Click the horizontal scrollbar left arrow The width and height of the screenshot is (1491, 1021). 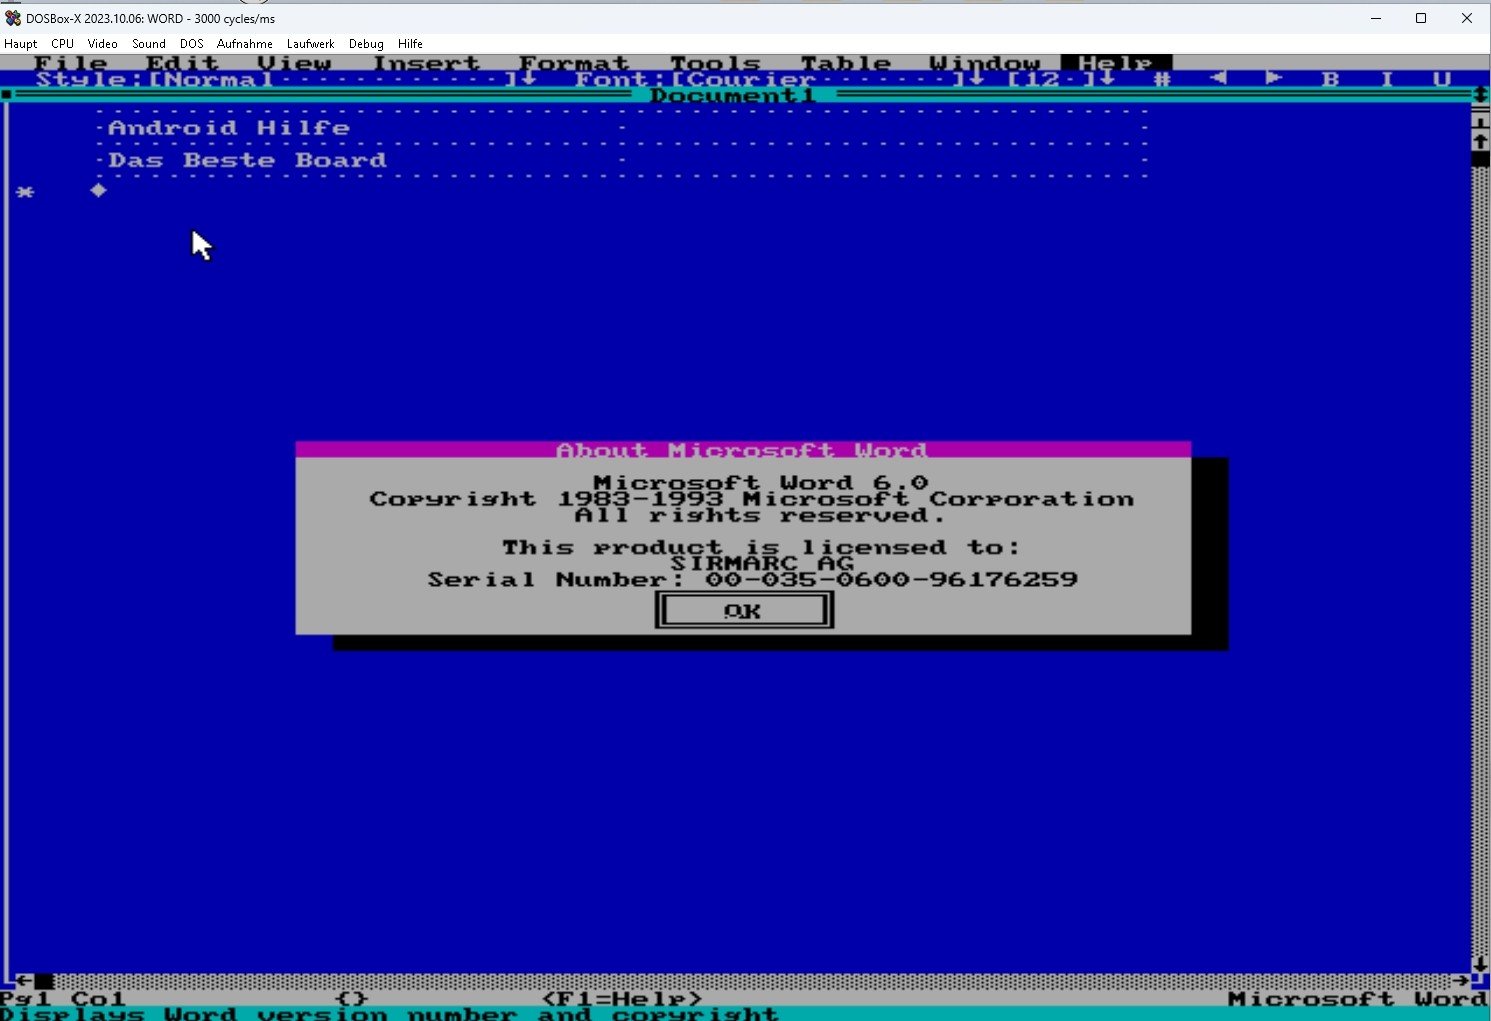[x=25, y=981]
